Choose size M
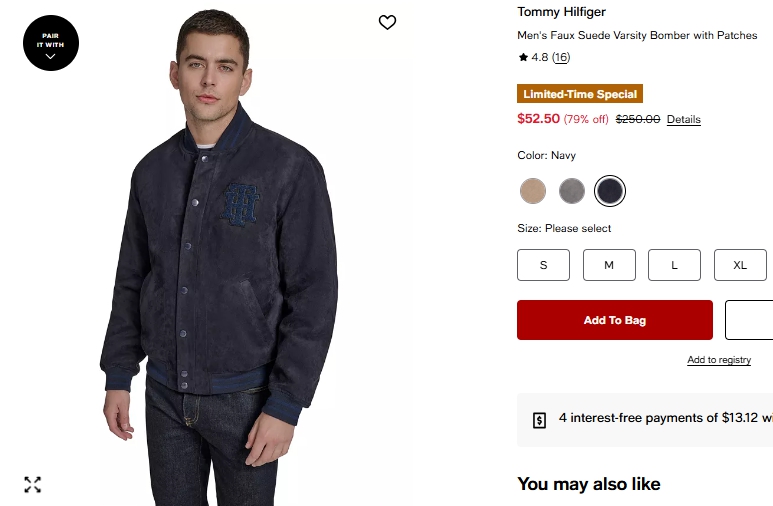Screen dimensions: 773x506 pos(609,265)
